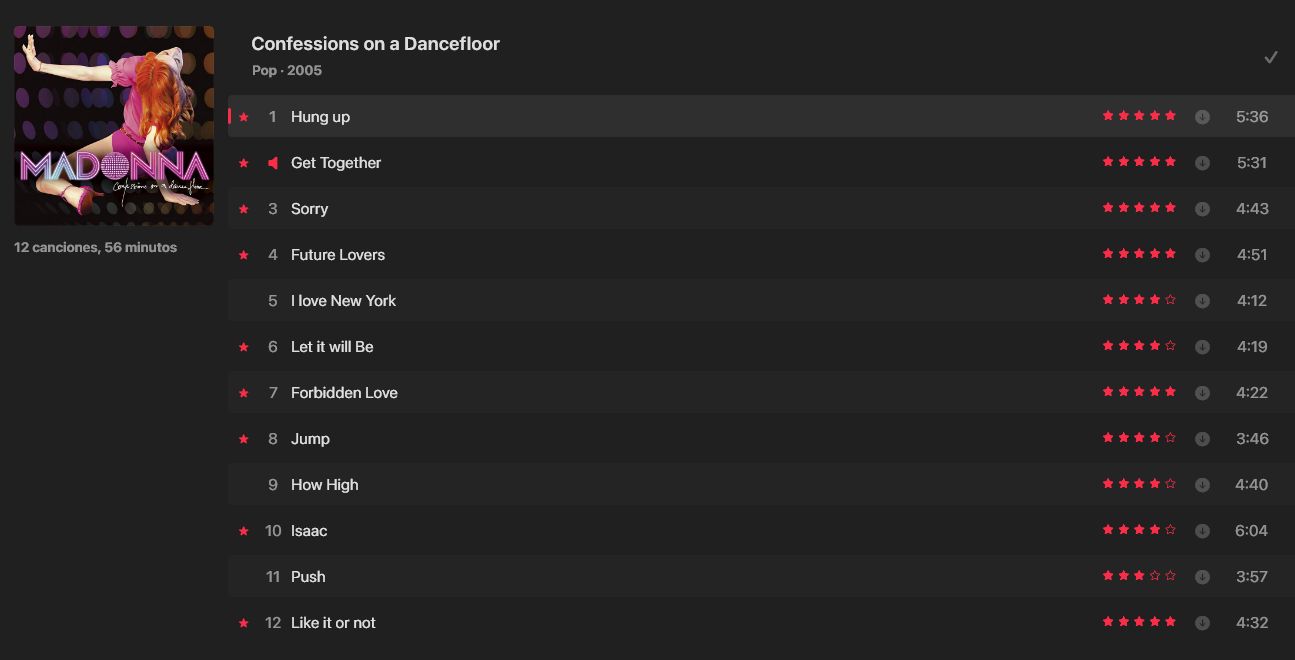Click the album title "Confessions on a Dancefloor"
Image resolution: width=1295 pixels, height=660 pixels.
pyautogui.click(x=375, y=44)
